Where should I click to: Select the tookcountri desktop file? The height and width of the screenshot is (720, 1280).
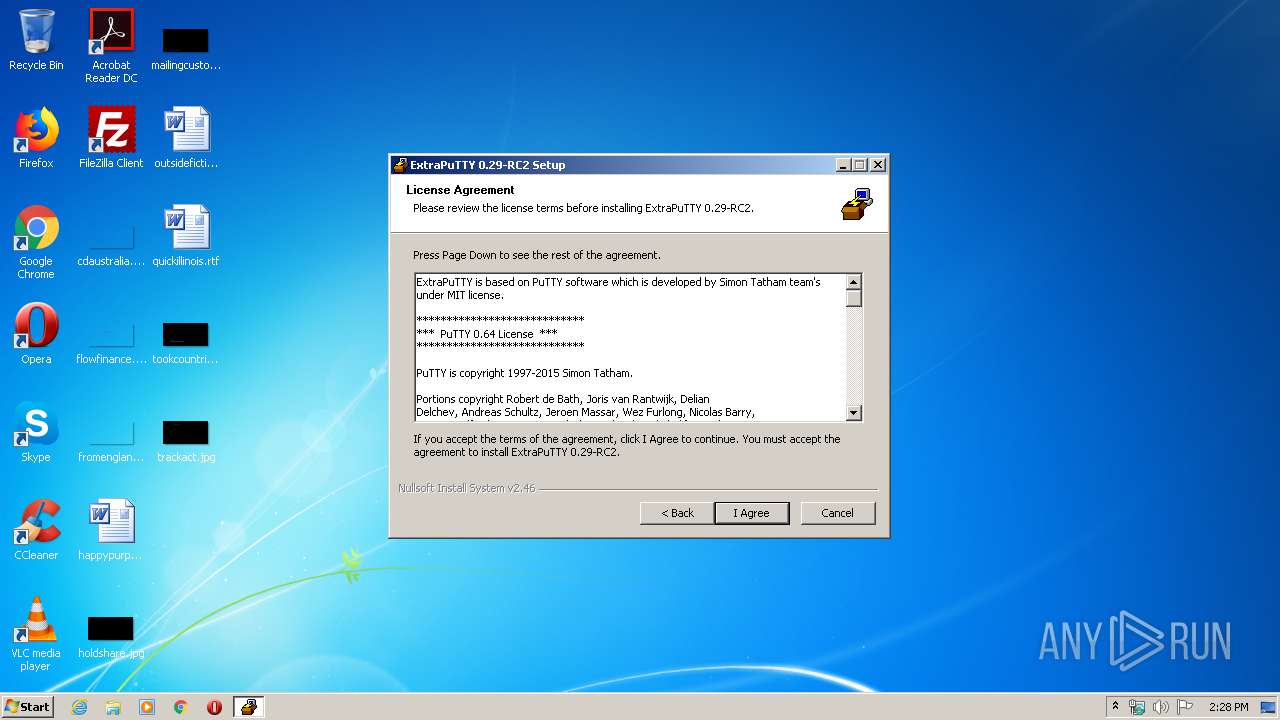[x=186, y=345]
